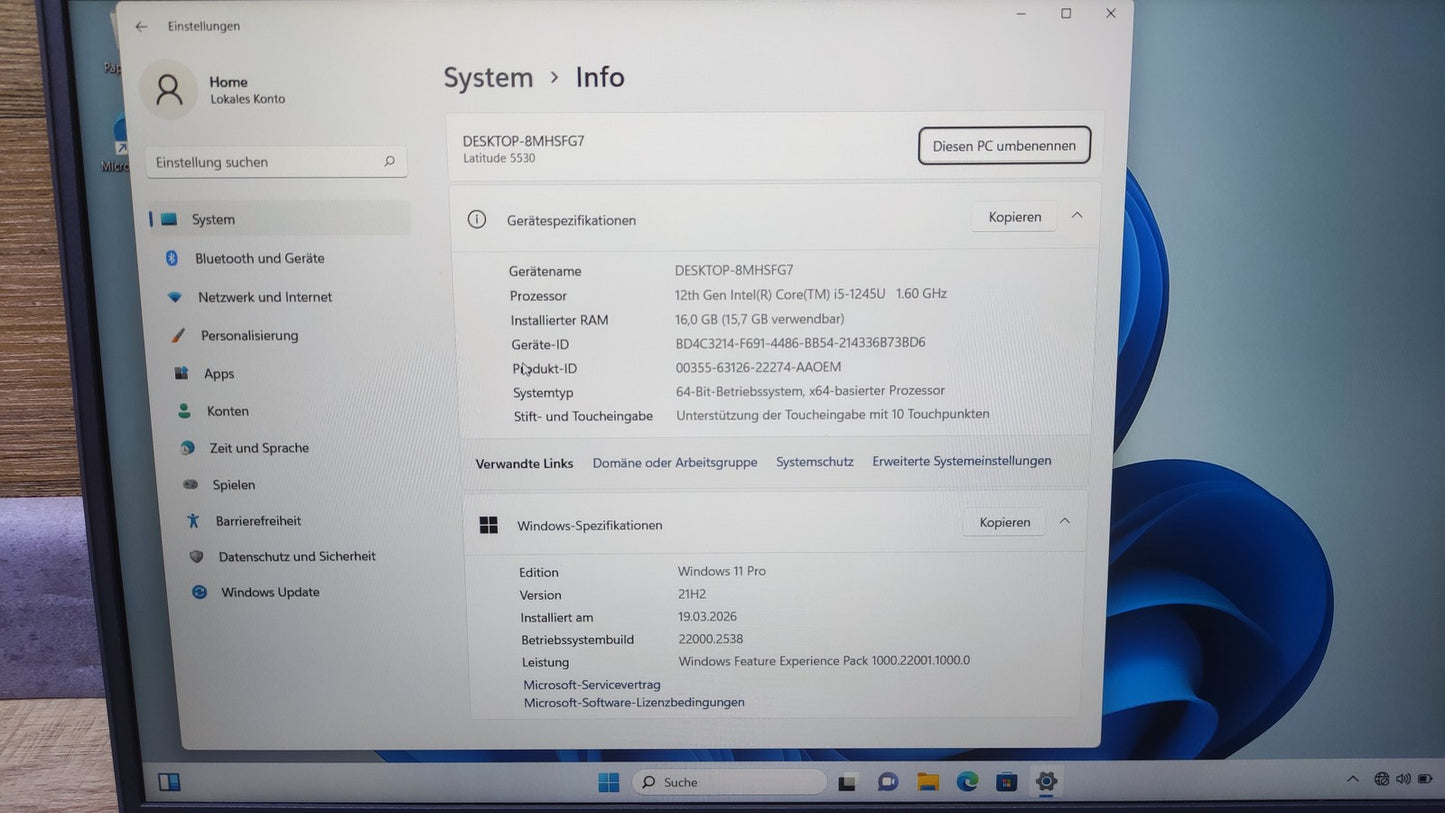Open the Widgets icon on the taskbar
This screenshot has height=813, width=1445.
[169, 782]
